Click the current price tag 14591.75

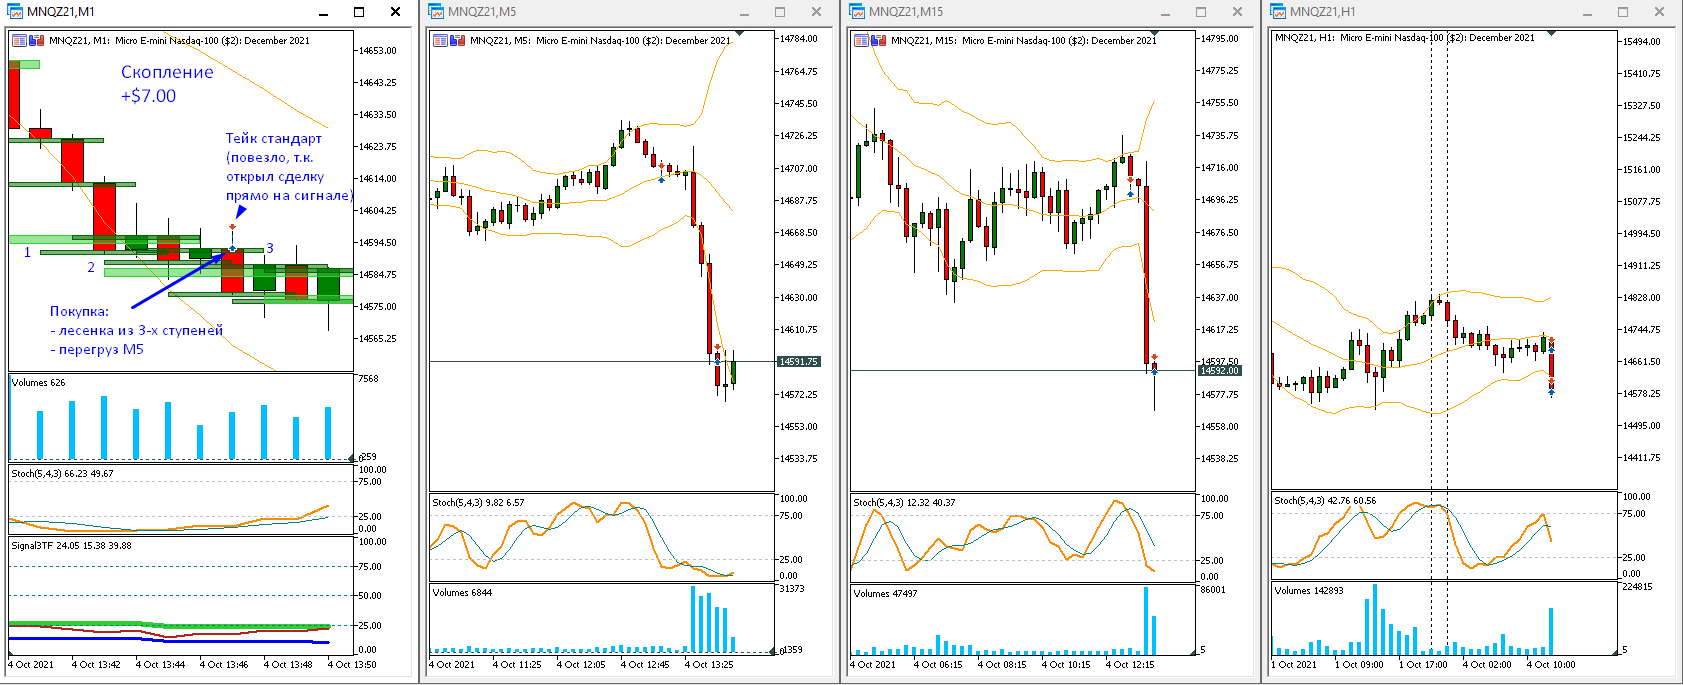tap(799, 362)
